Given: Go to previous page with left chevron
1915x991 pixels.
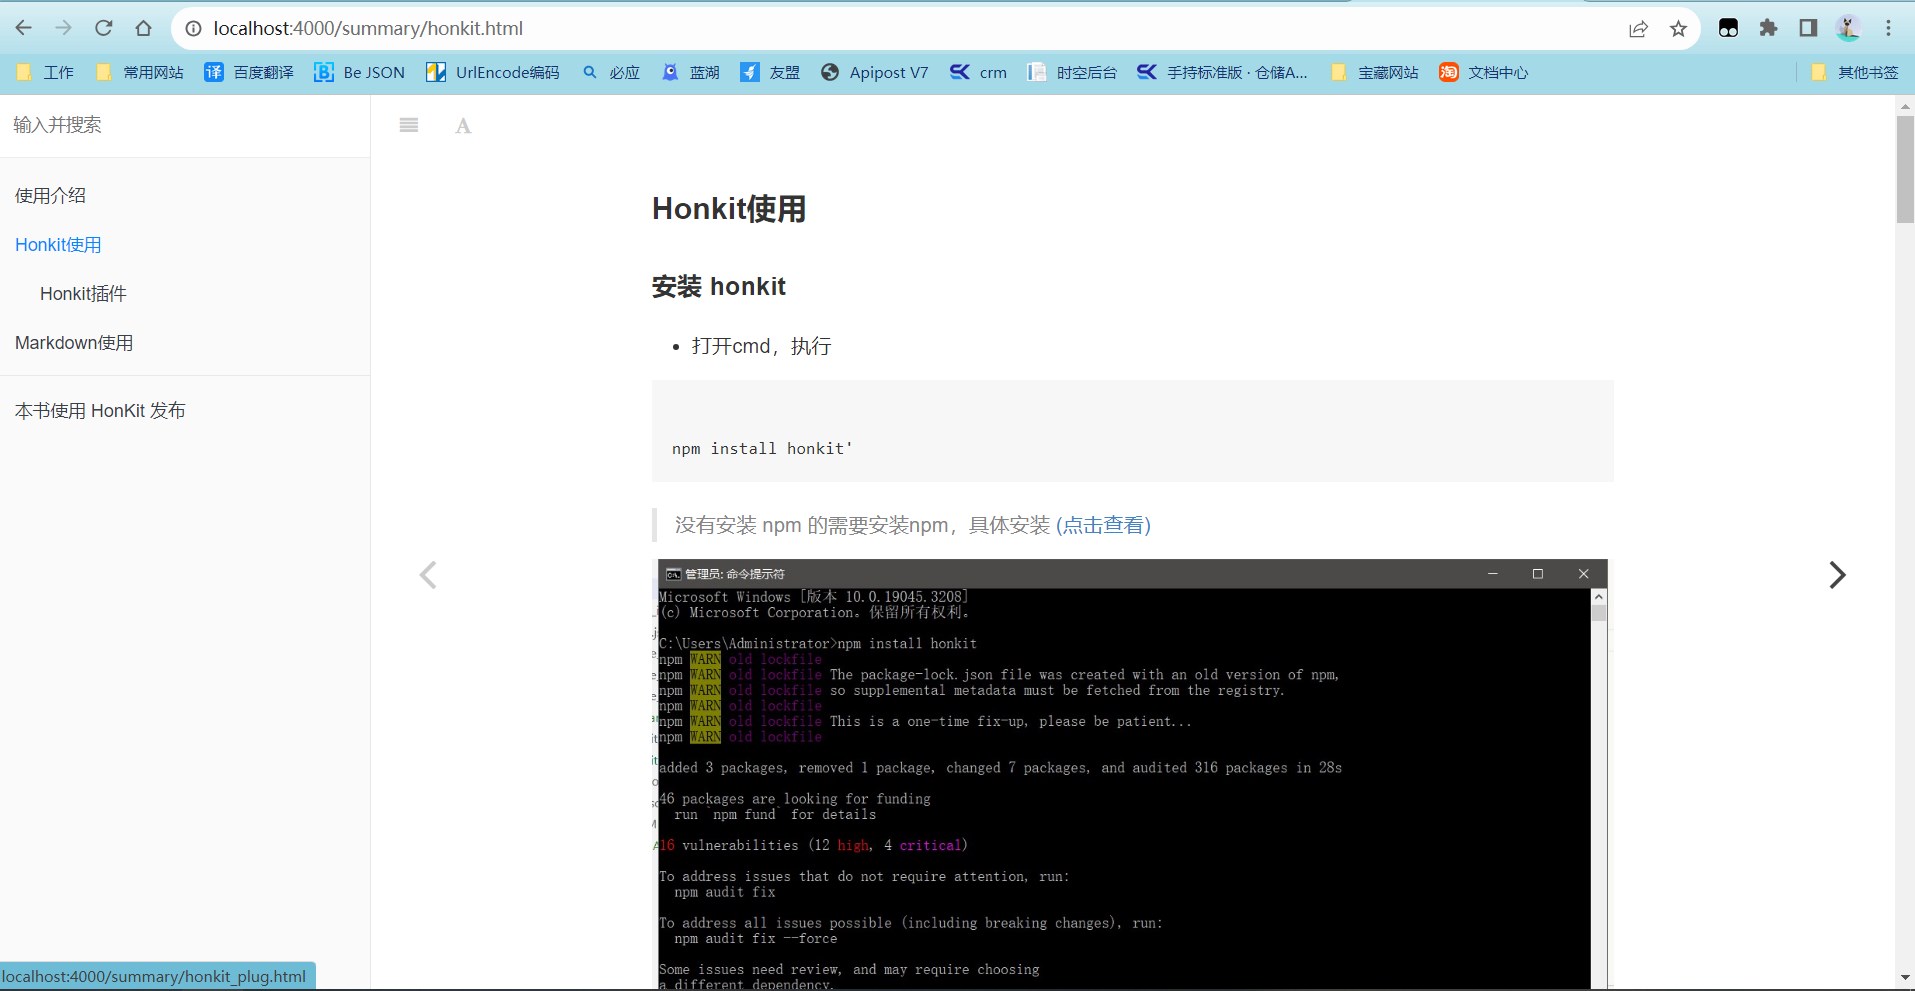Looking at the screenshot, I should 428,575.
